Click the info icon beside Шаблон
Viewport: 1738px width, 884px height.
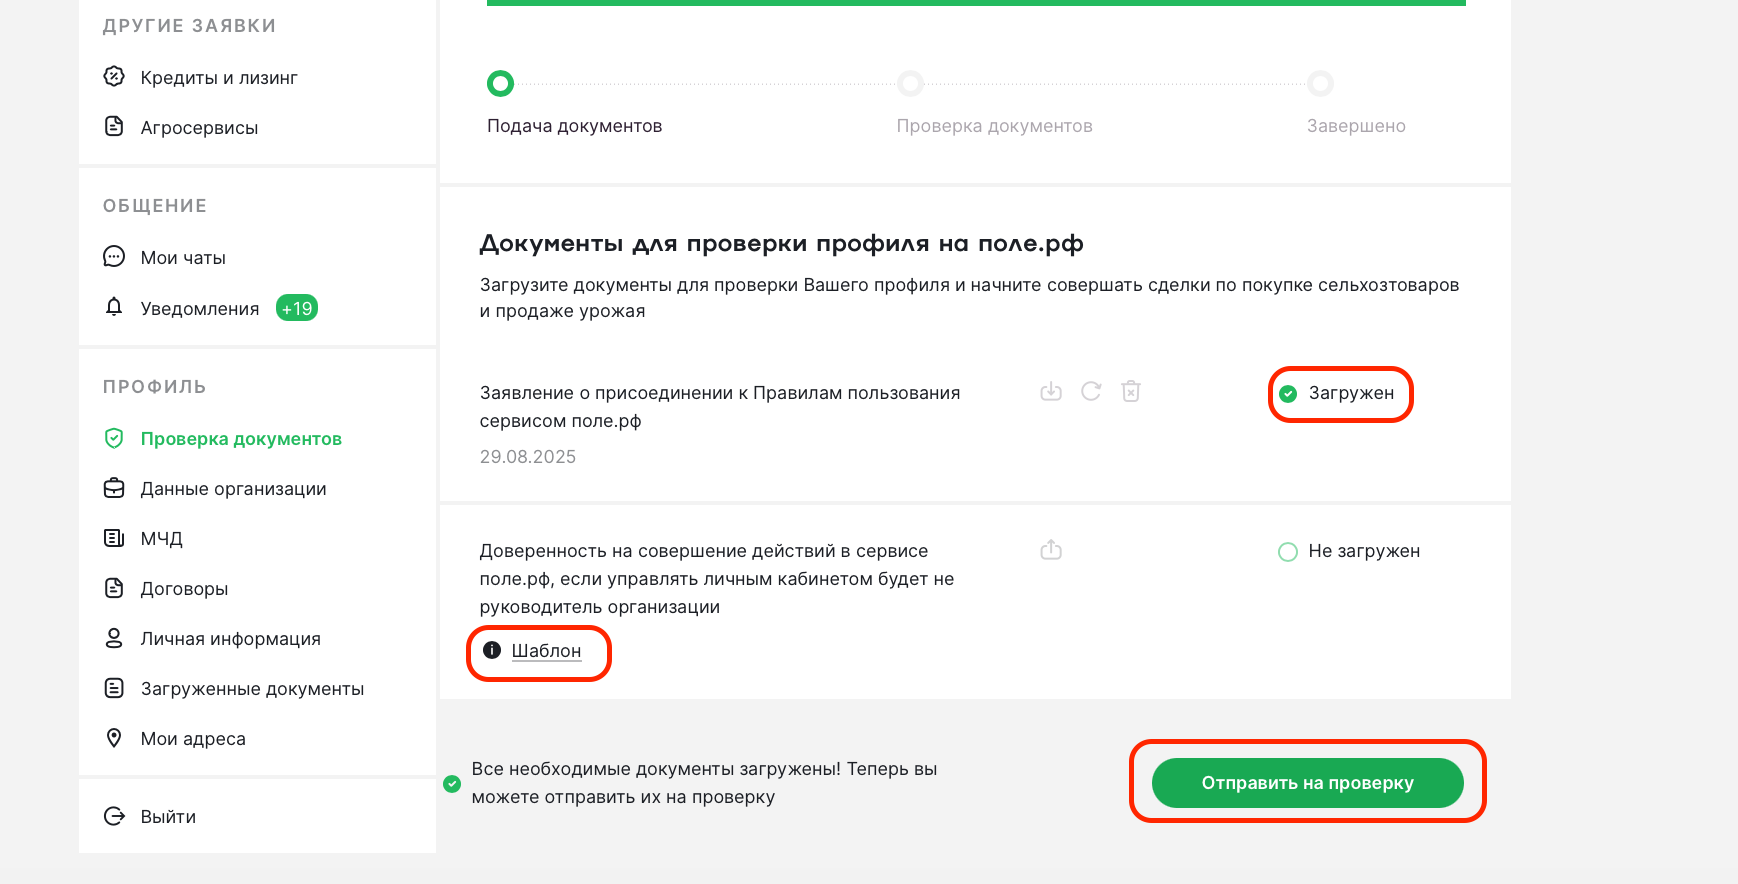[492, 650]
